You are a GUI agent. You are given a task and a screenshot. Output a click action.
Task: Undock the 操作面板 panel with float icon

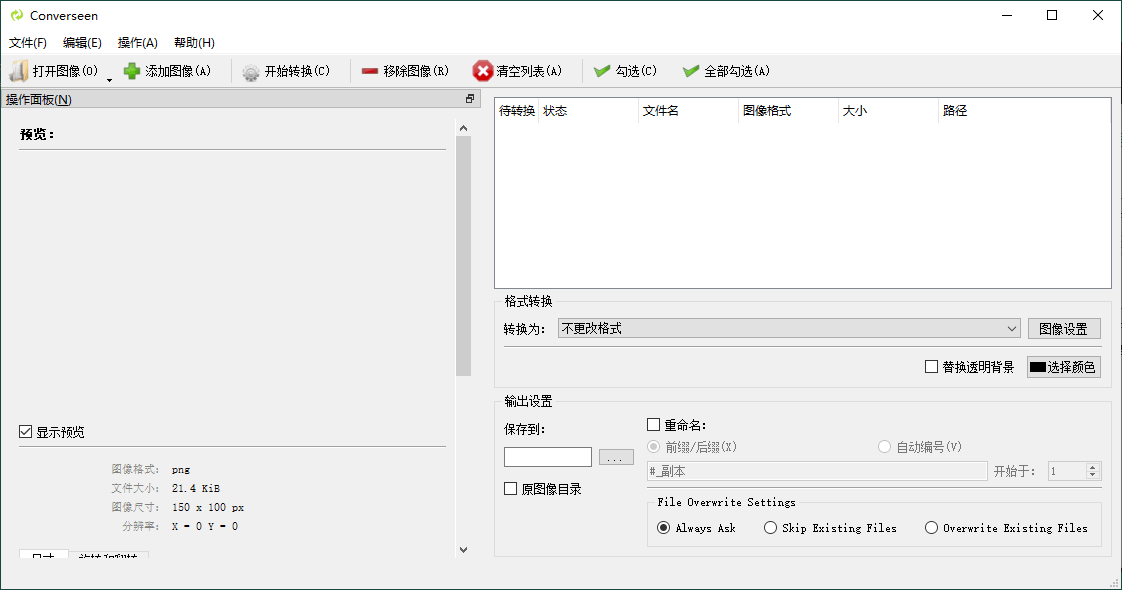pyautogui.click(x=469, y=99)
